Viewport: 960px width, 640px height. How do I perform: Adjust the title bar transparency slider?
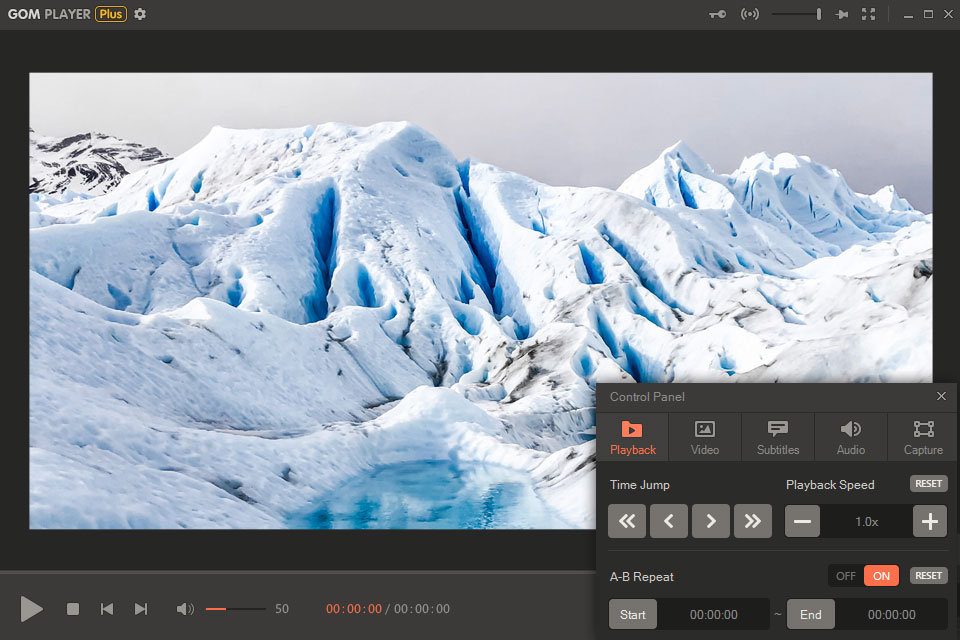coord(797,14)
